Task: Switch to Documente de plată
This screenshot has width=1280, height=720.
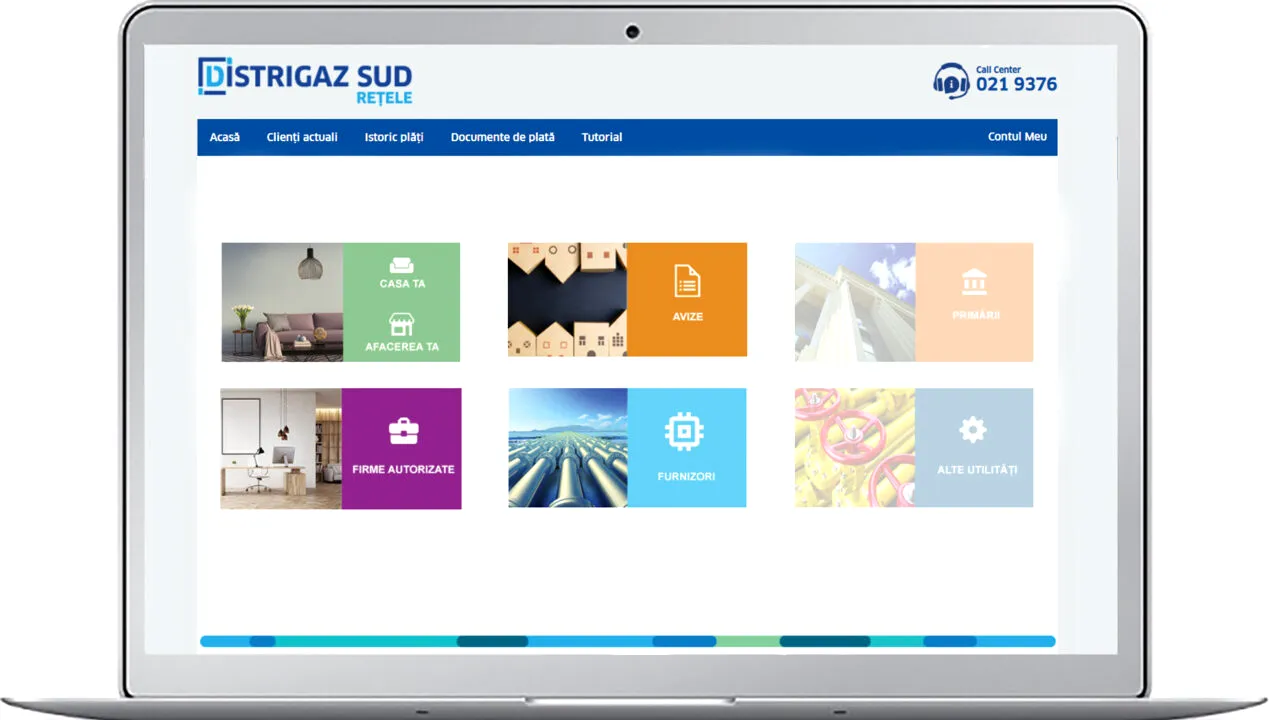Action: click(502, 137)
